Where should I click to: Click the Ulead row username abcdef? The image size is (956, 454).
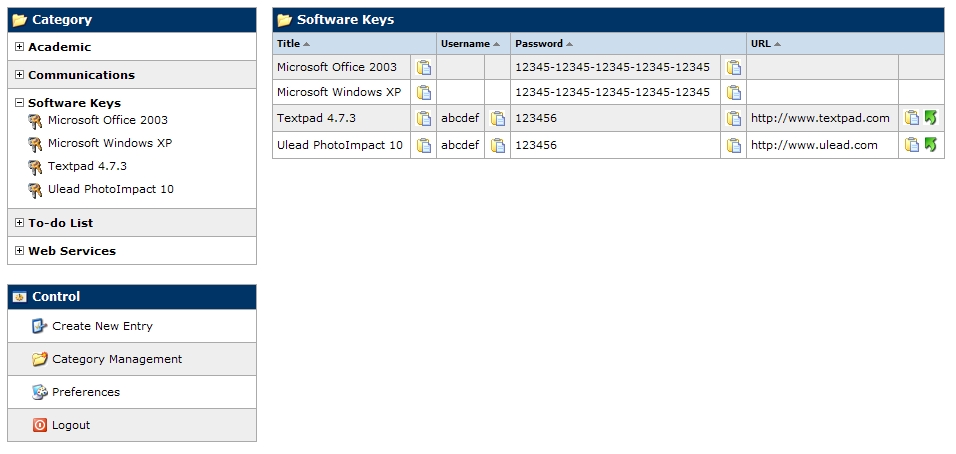click(x=460, y=145)
